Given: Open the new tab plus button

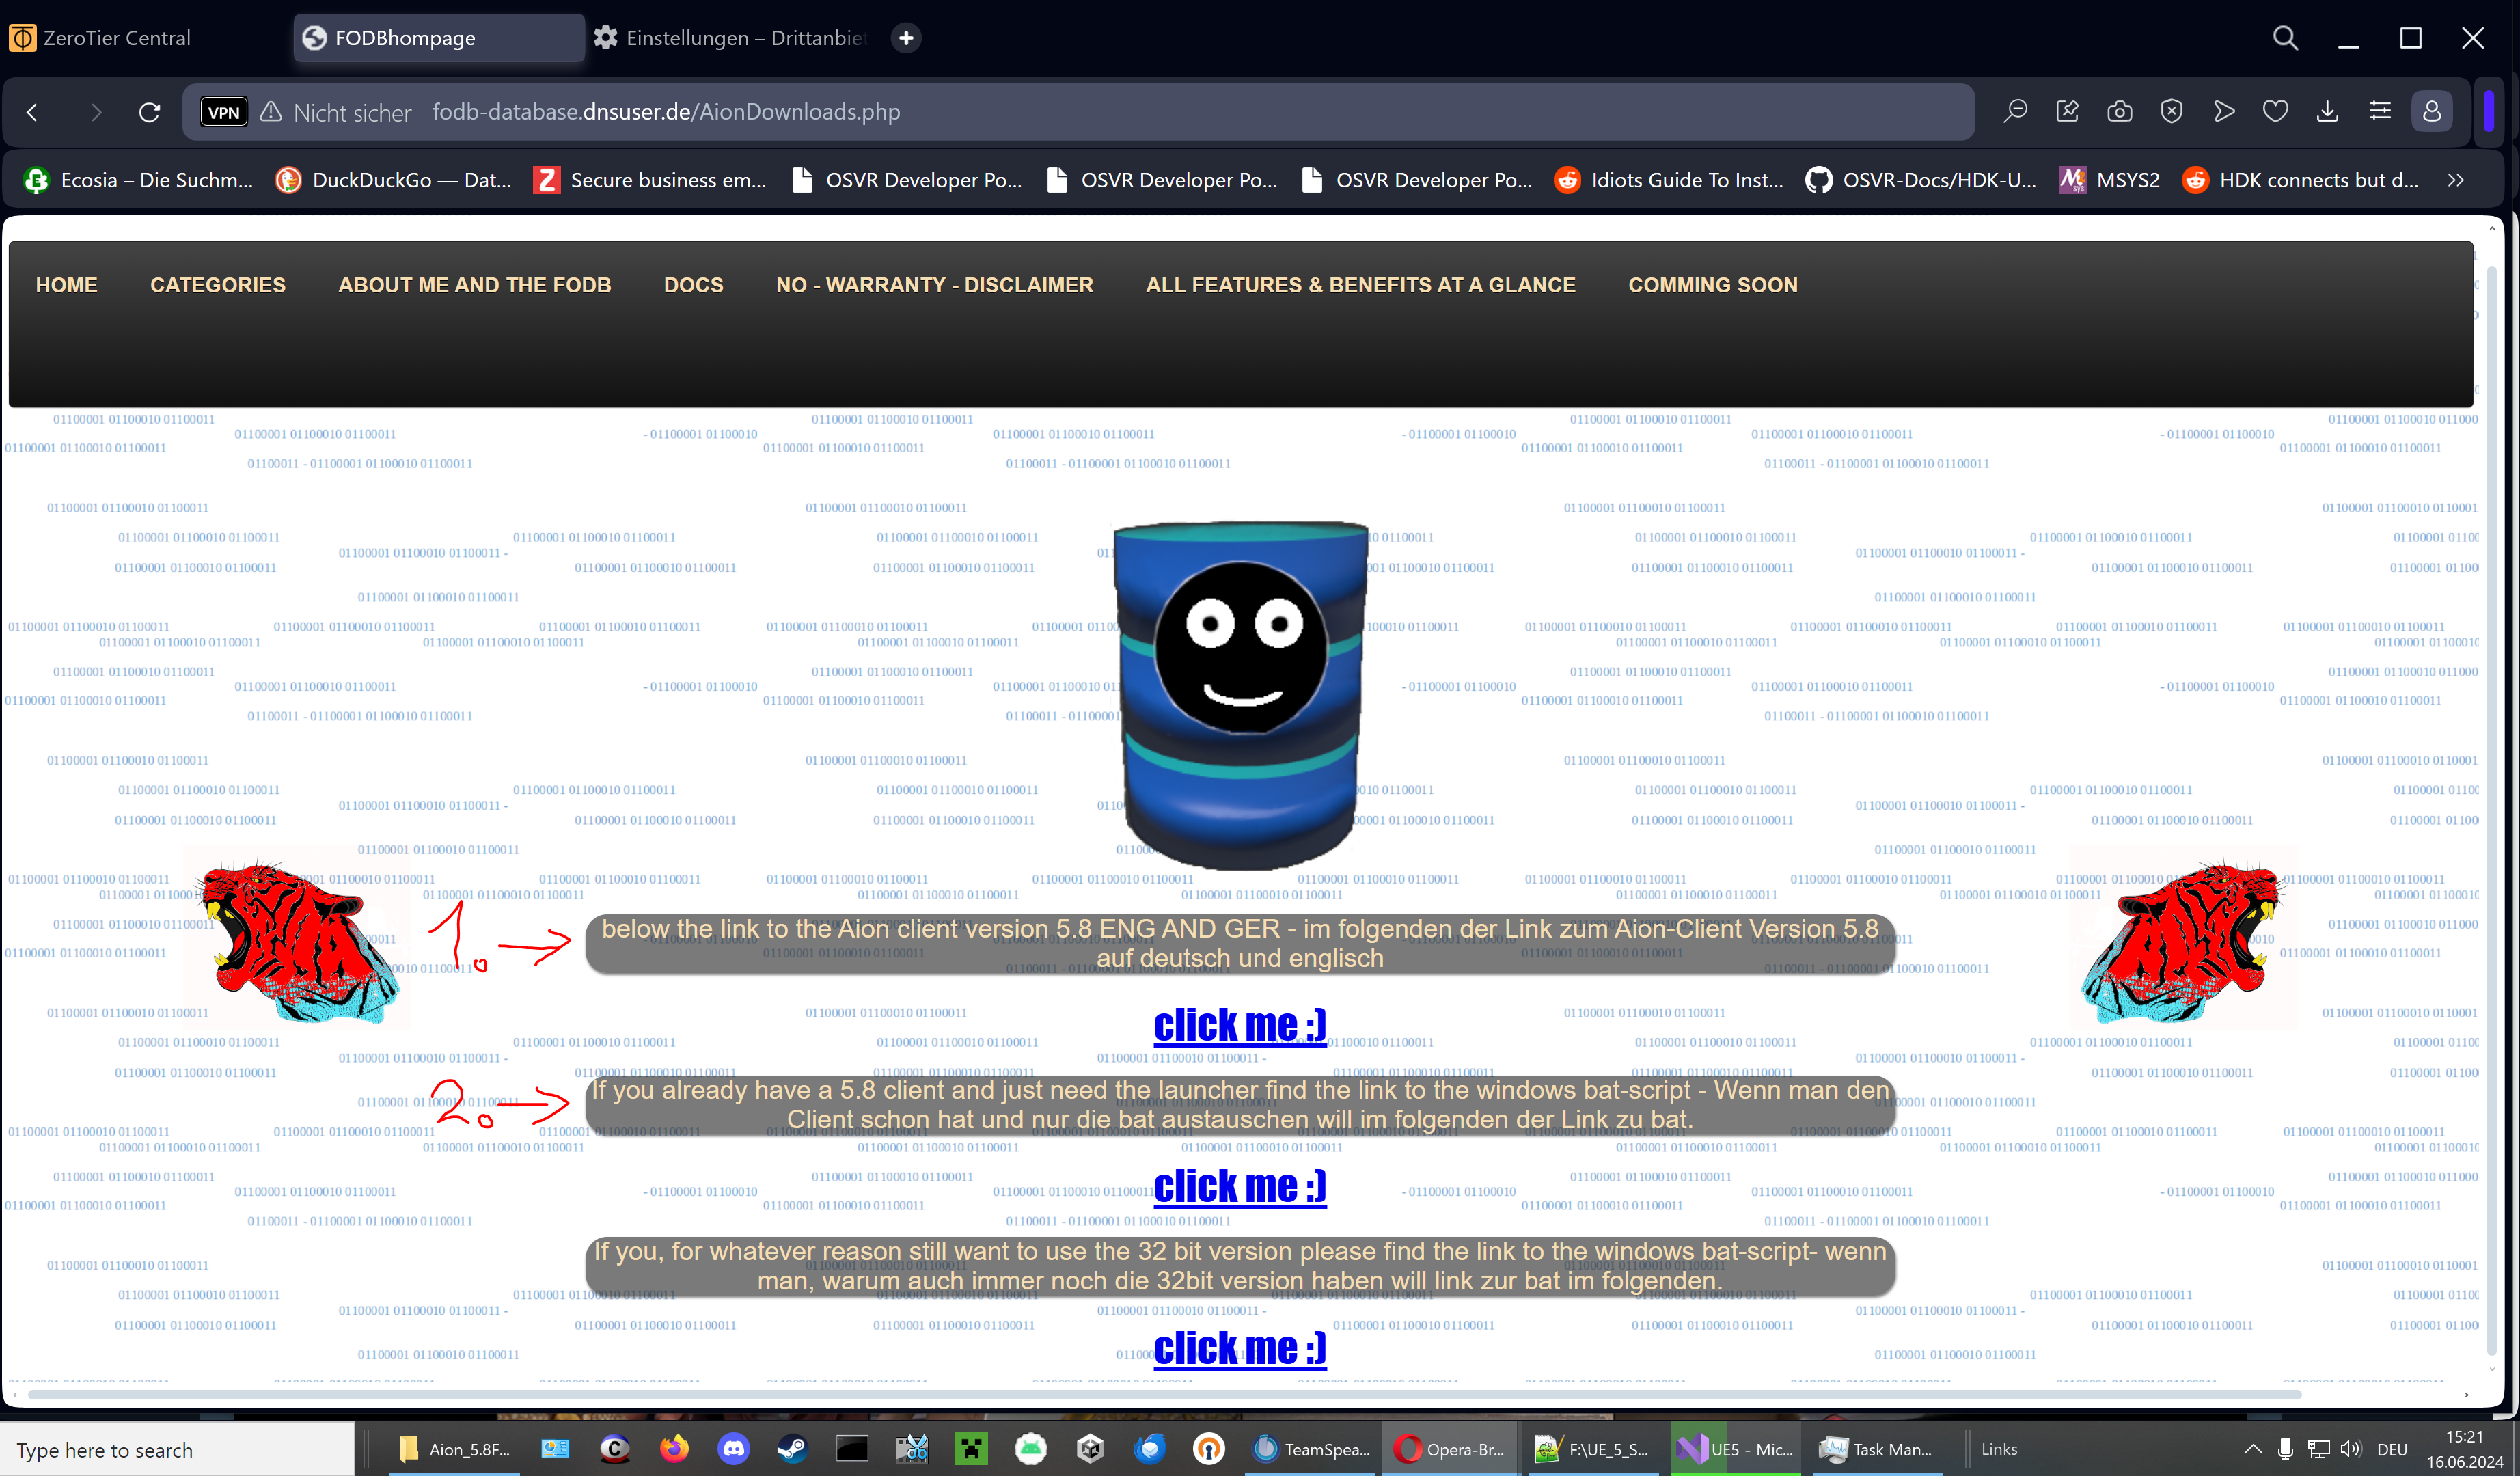Looking at the screenshot, I should point(906,38).
